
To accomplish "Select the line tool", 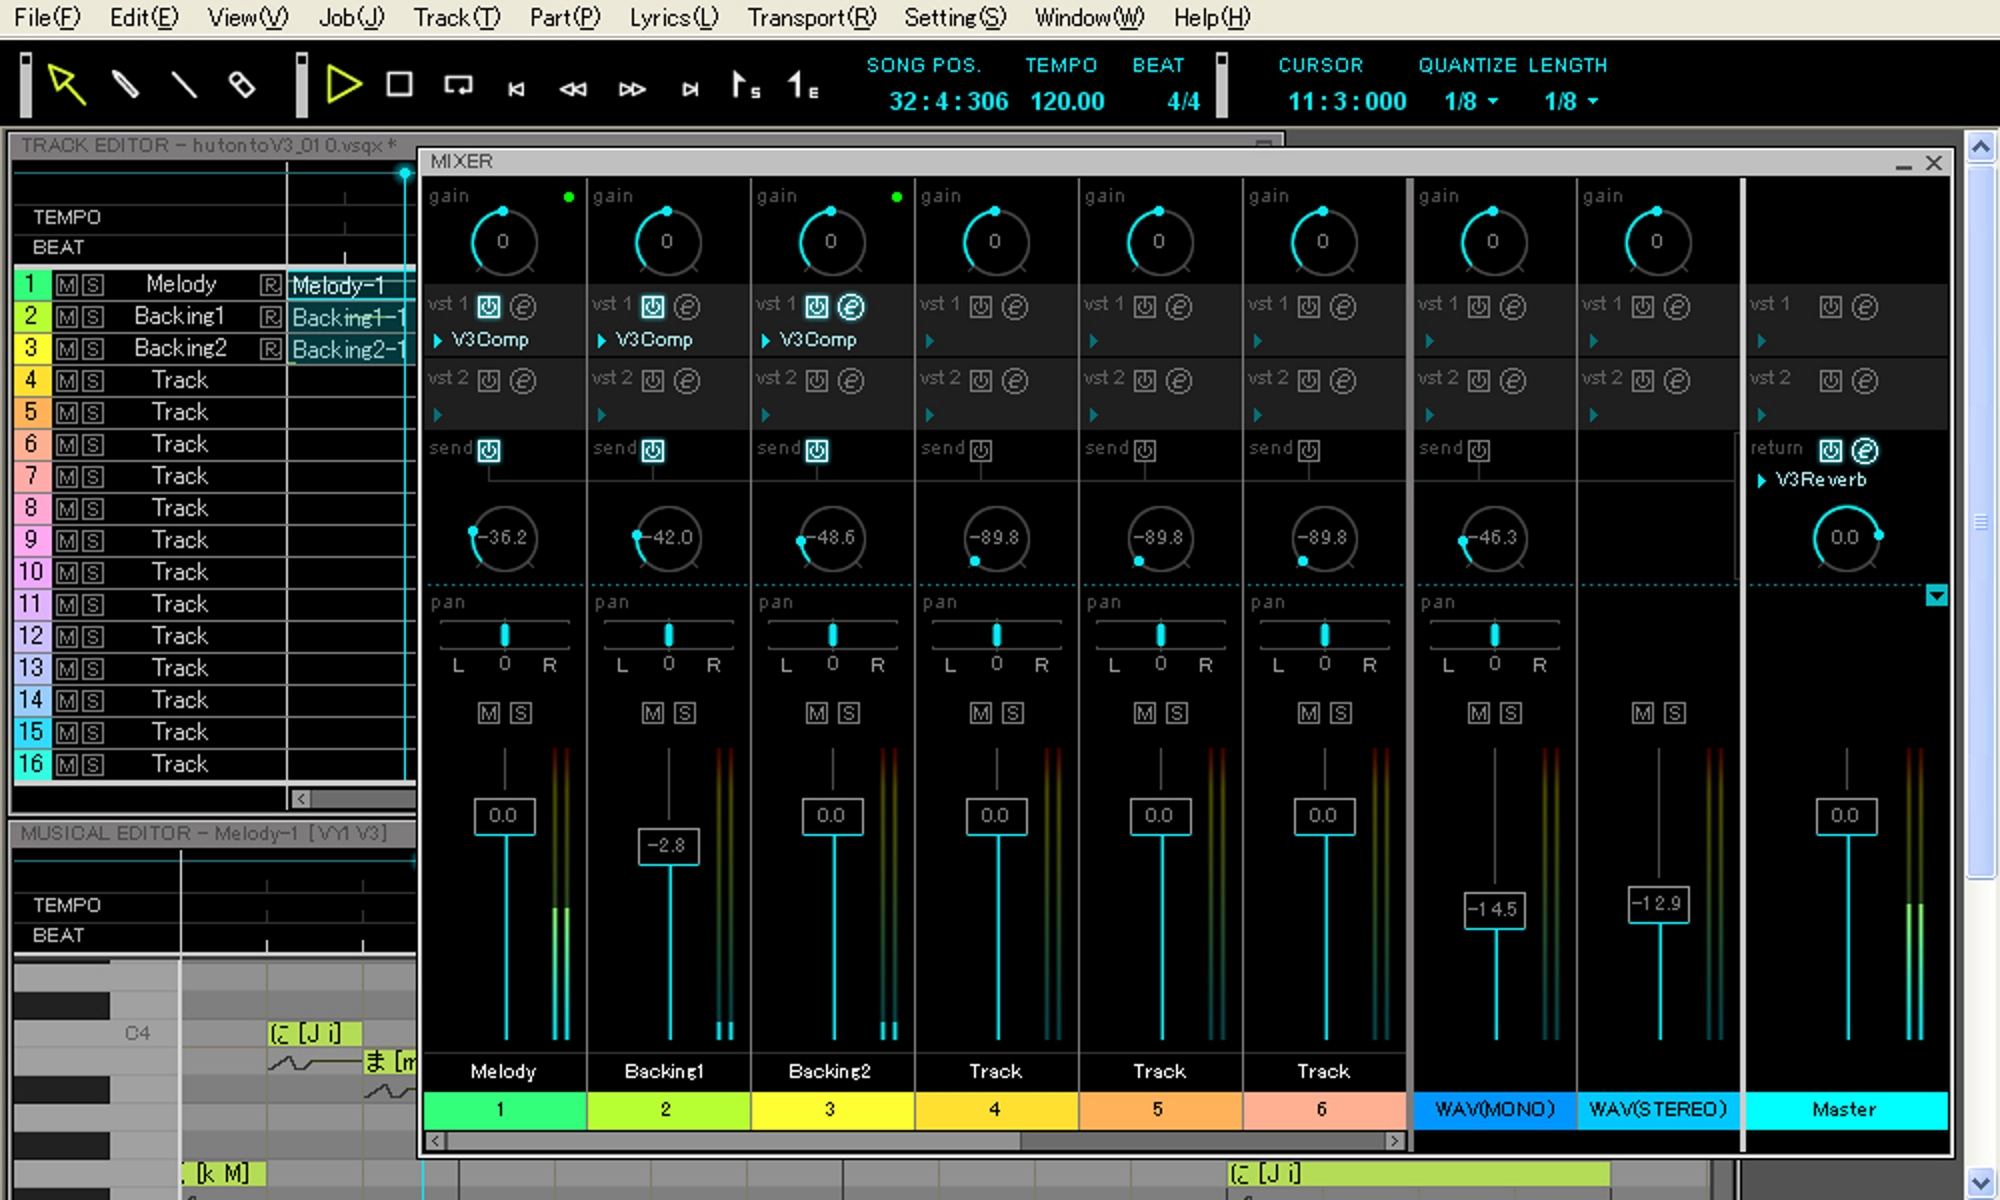I will pos(183,85).
